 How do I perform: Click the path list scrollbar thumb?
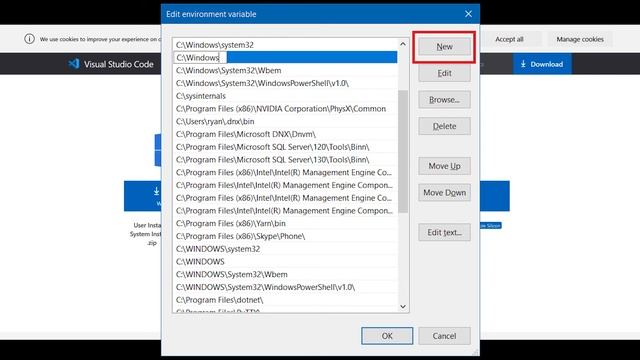point(403,151)
